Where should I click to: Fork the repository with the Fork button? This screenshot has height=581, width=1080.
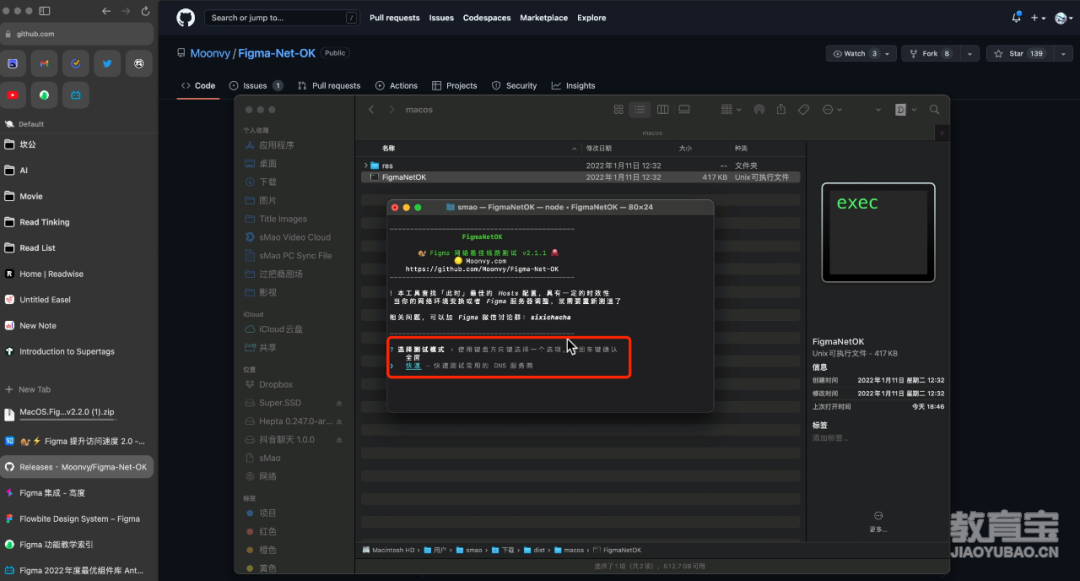click(929, 54)
